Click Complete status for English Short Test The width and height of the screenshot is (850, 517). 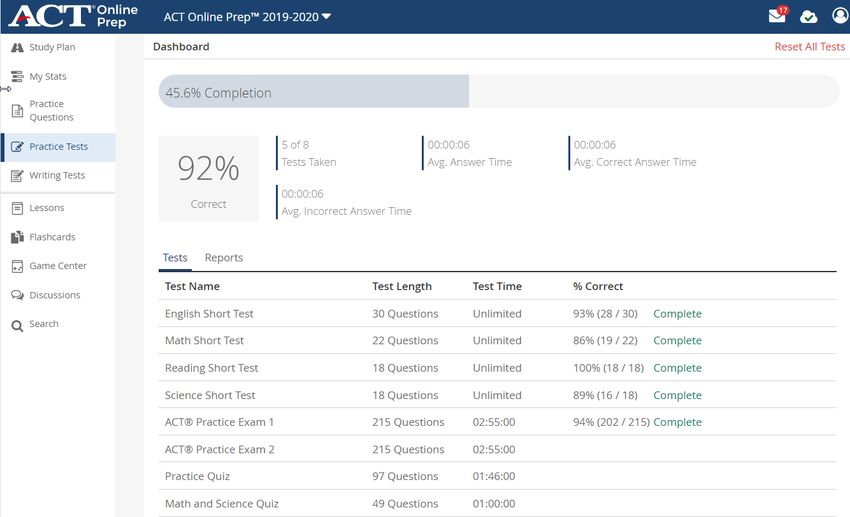[x=677, y=314]
